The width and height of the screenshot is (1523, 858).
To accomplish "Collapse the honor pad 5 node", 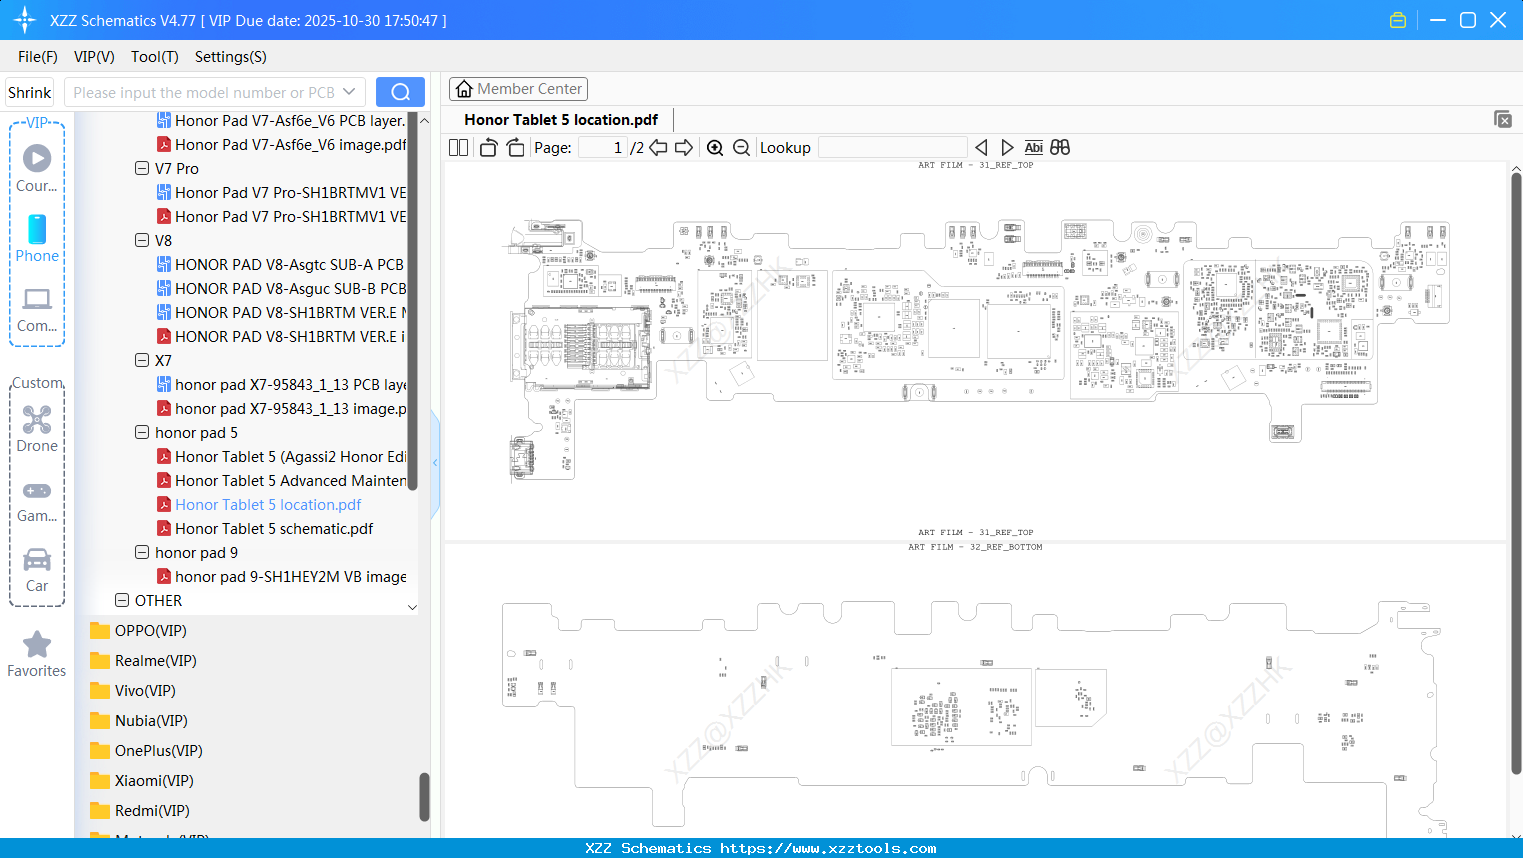I will point(142,432).
